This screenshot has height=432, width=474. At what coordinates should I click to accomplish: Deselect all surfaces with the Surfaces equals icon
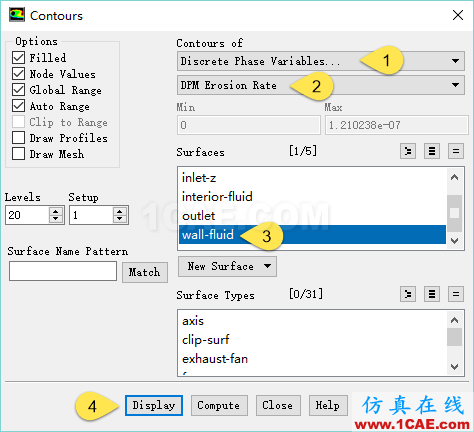[x=456, y=152]
